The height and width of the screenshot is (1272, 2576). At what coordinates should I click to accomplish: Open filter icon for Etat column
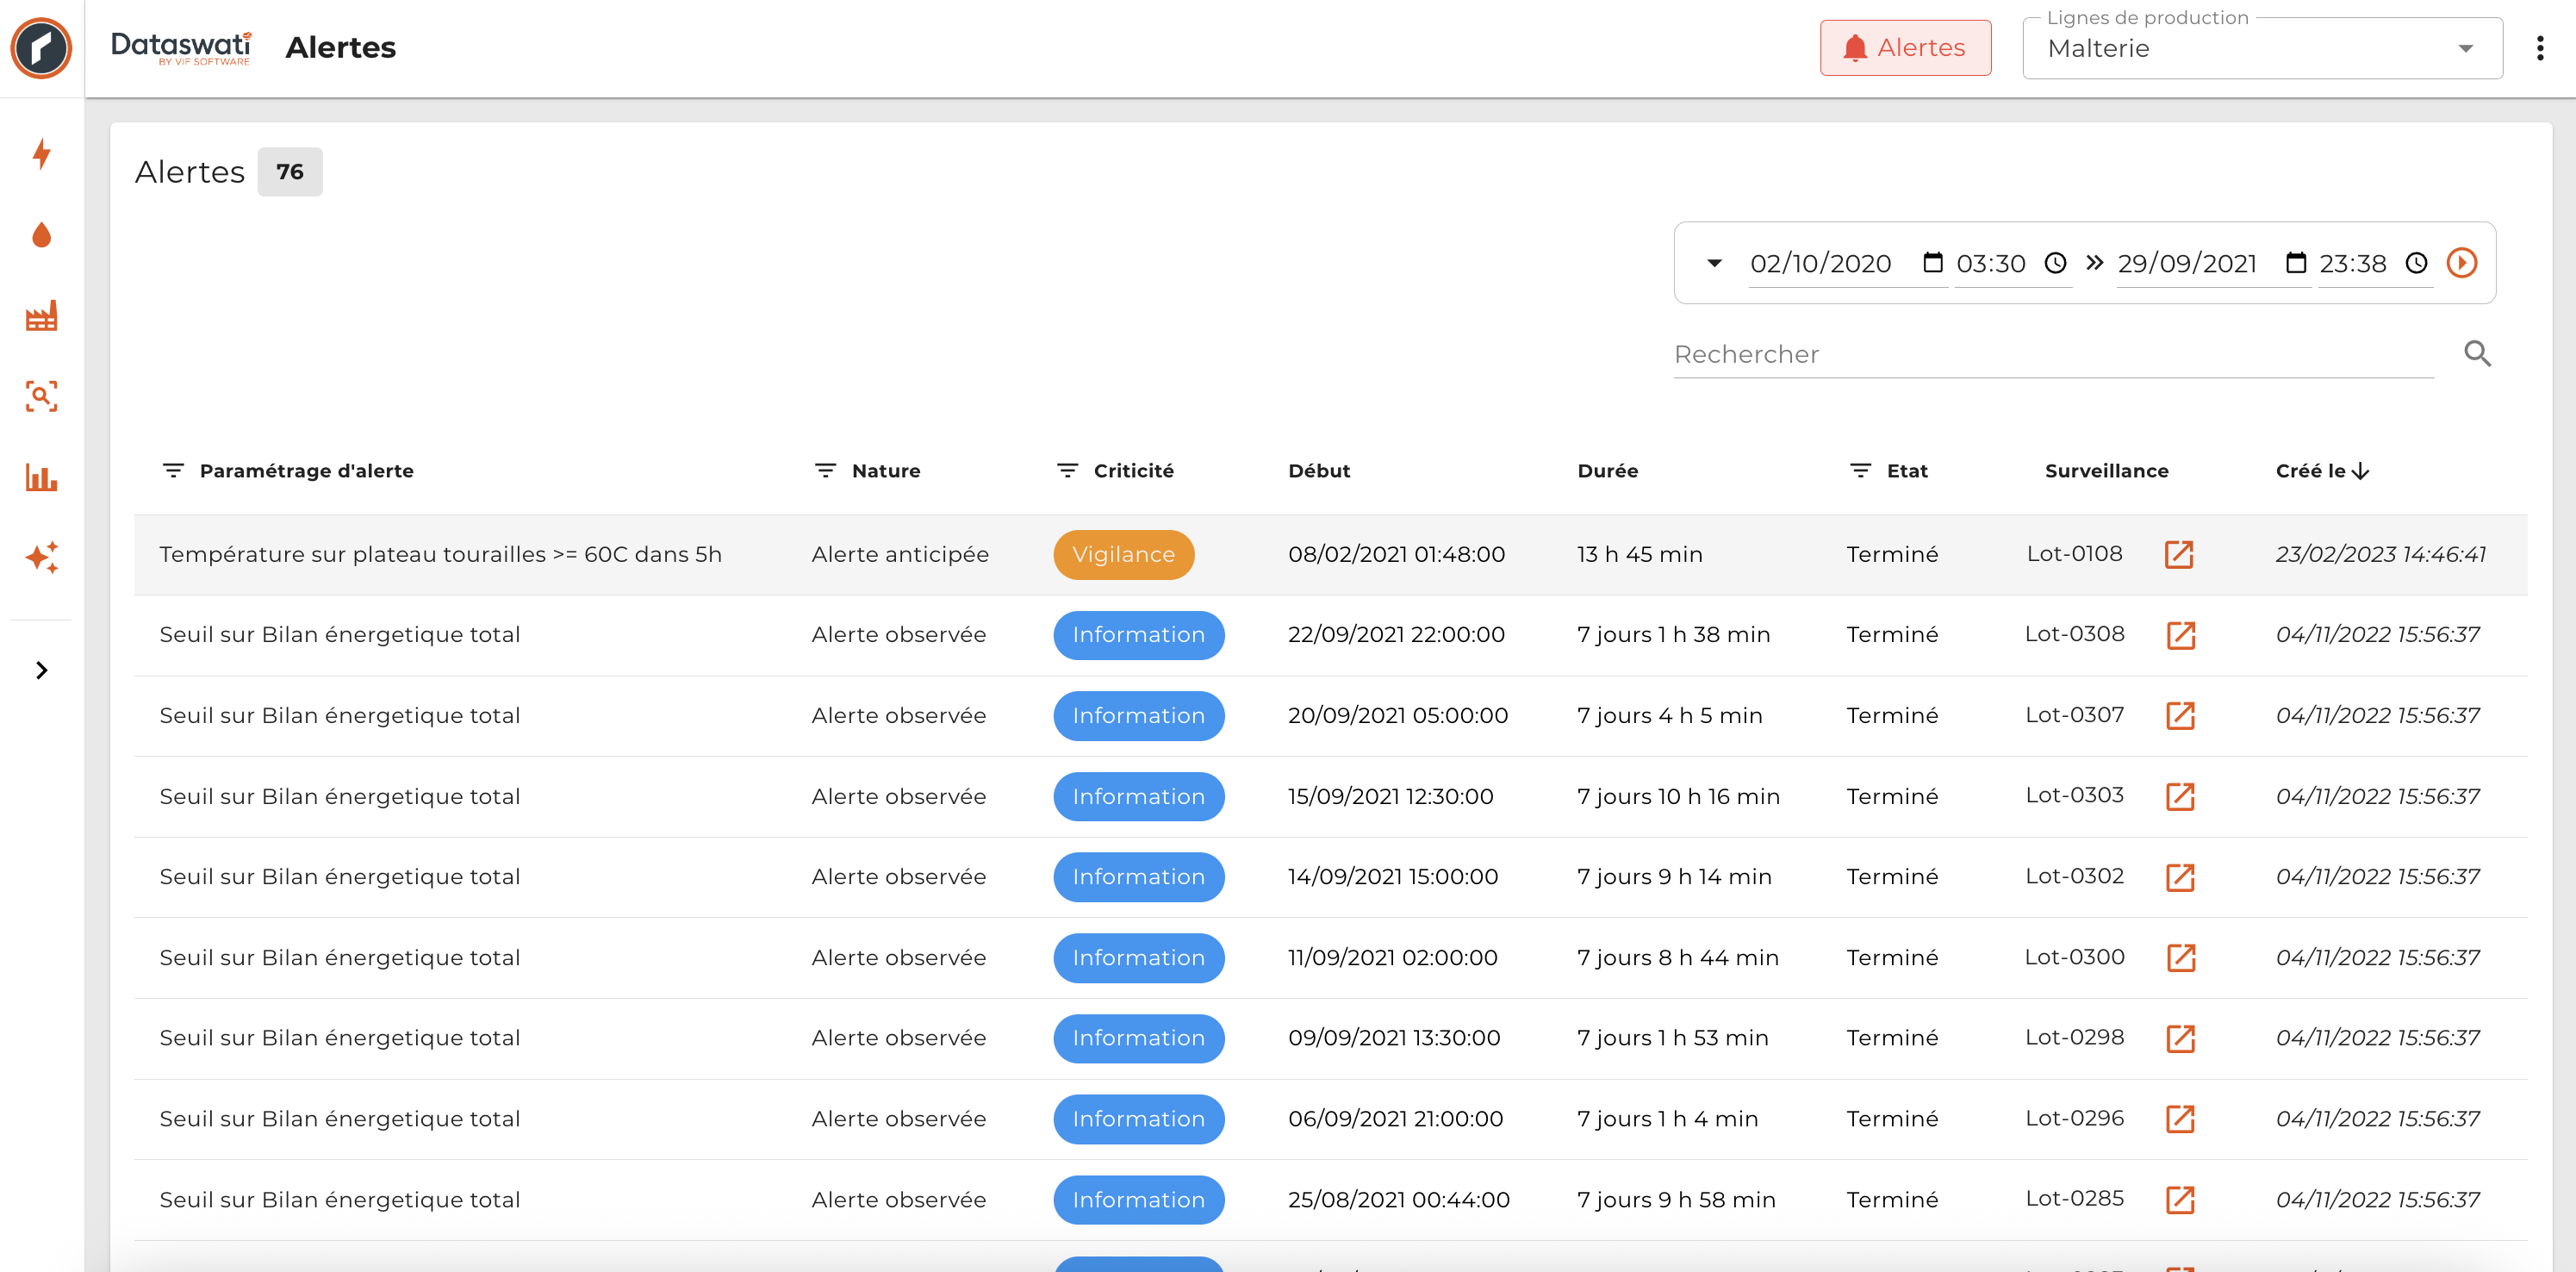tap(1860, 470)
